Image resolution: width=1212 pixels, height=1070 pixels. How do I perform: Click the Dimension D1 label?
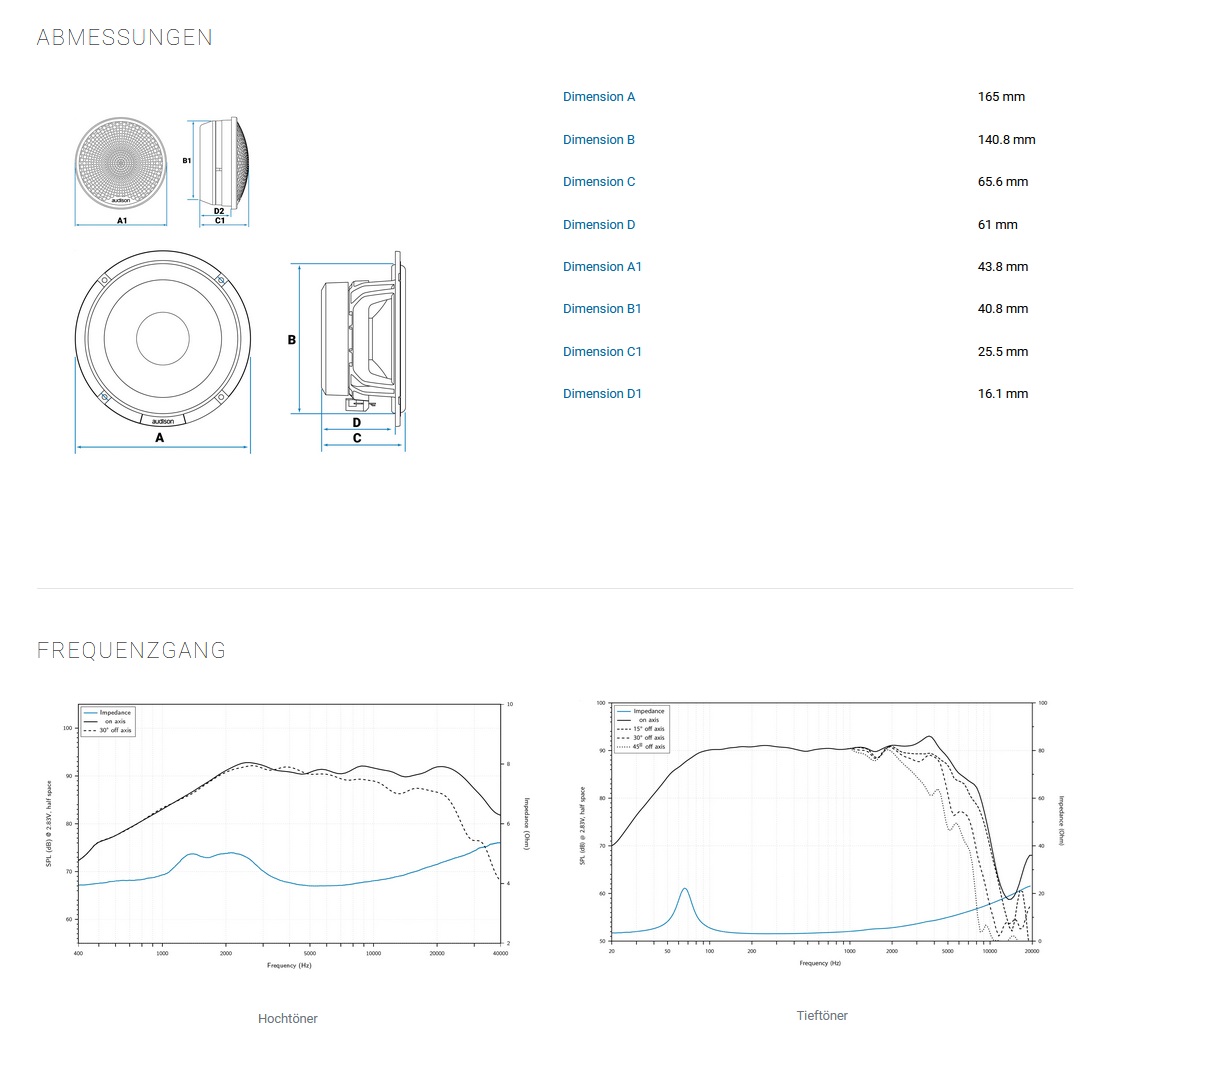(x=602, y=394)
